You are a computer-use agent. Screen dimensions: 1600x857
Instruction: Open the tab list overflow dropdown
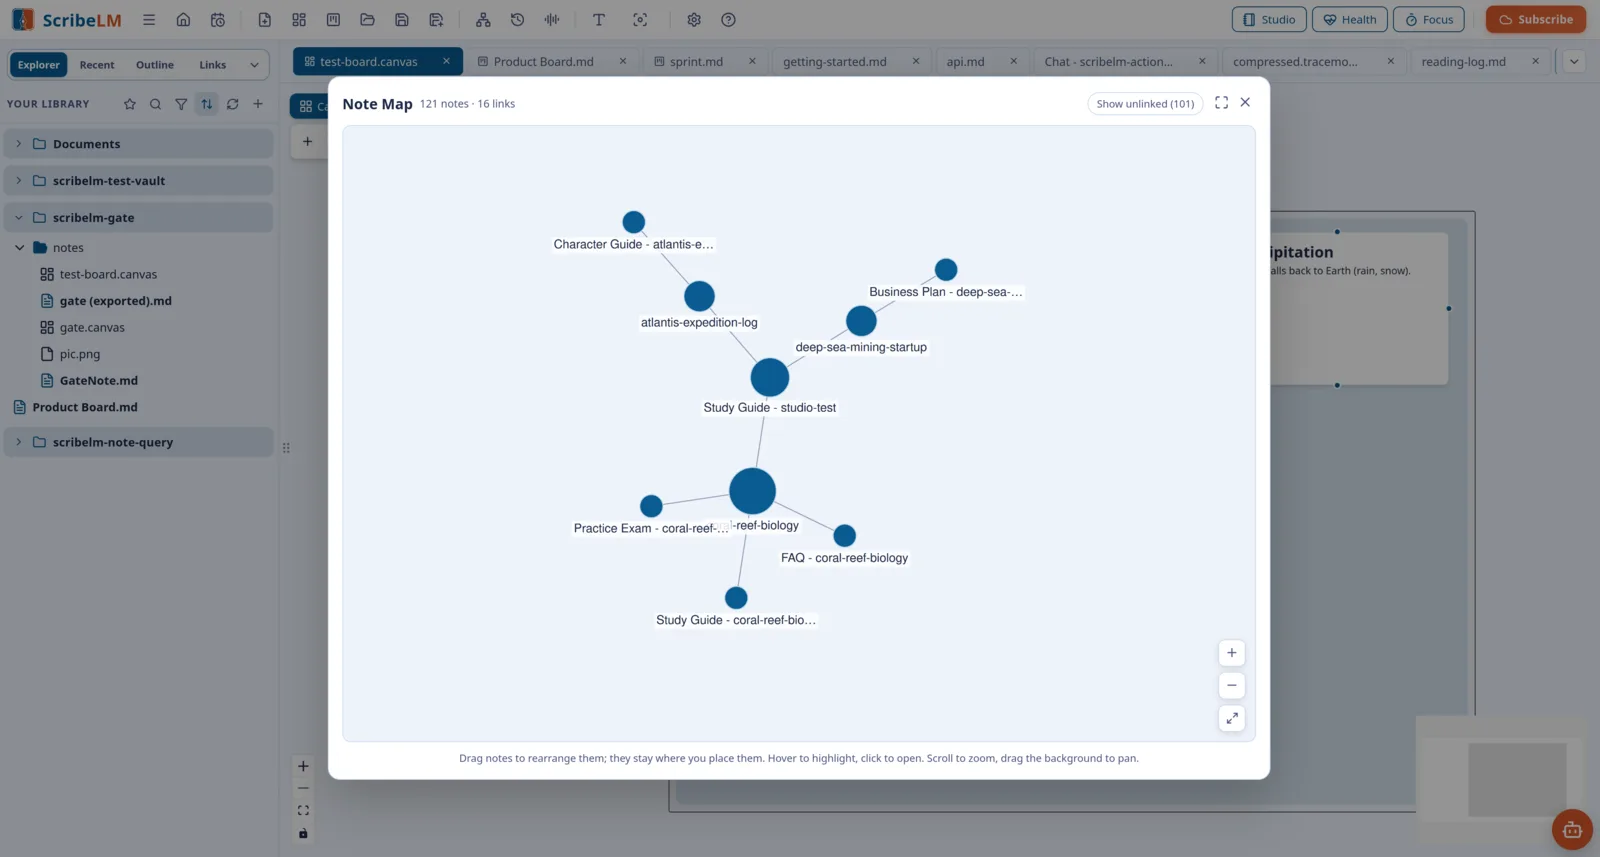point(1574,62)
